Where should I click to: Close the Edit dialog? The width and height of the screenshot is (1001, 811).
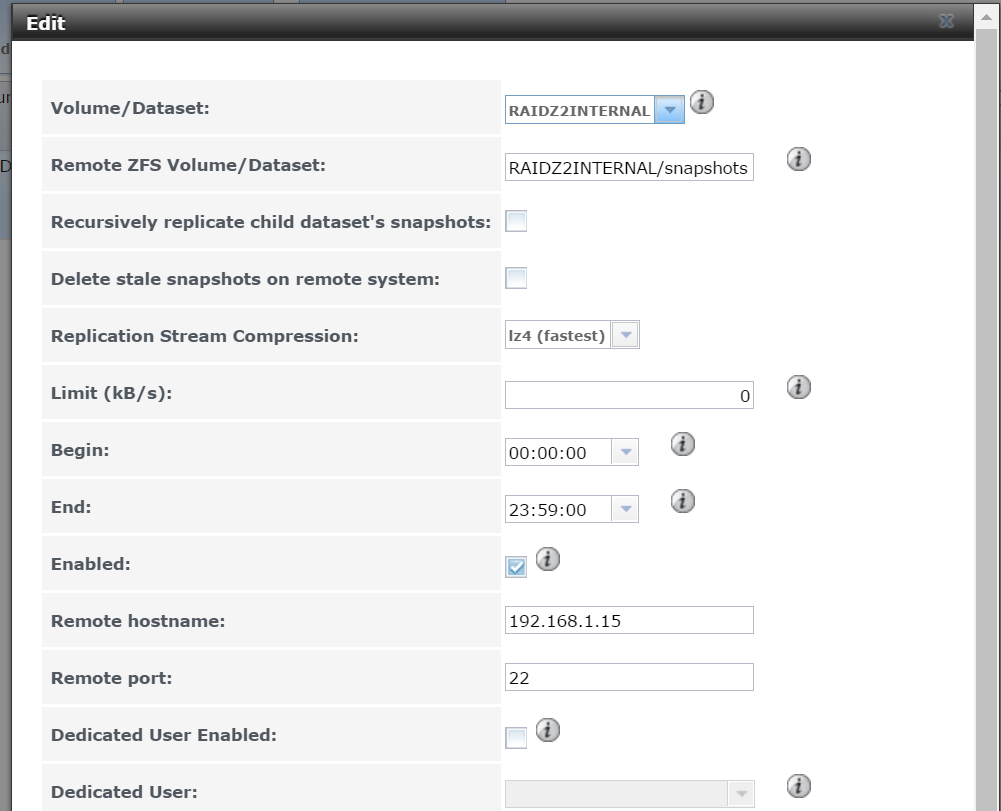946,22
